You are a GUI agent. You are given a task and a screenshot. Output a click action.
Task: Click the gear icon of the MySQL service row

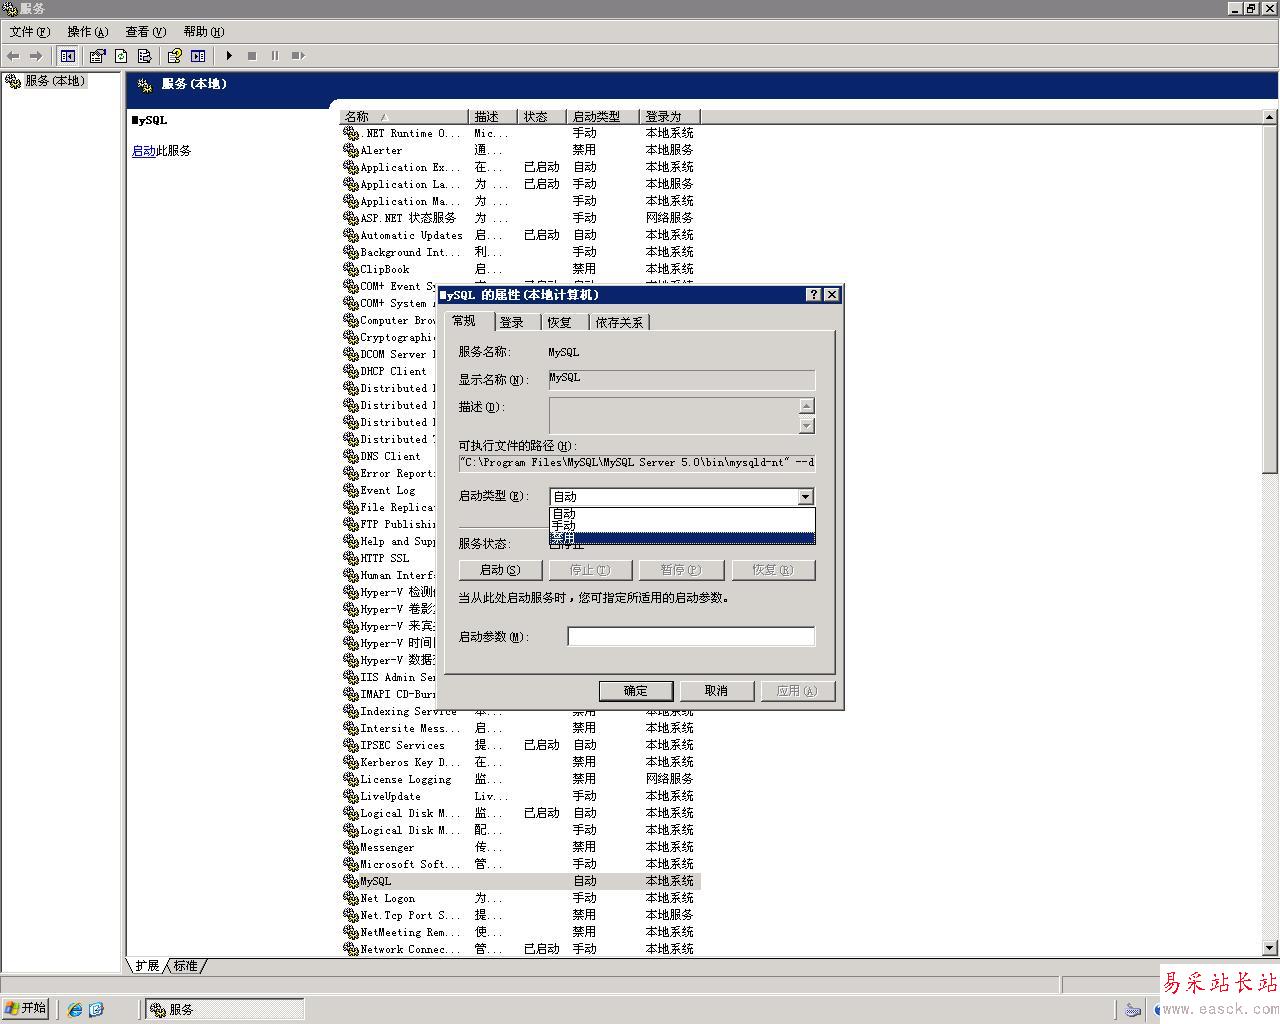[350, 881]
